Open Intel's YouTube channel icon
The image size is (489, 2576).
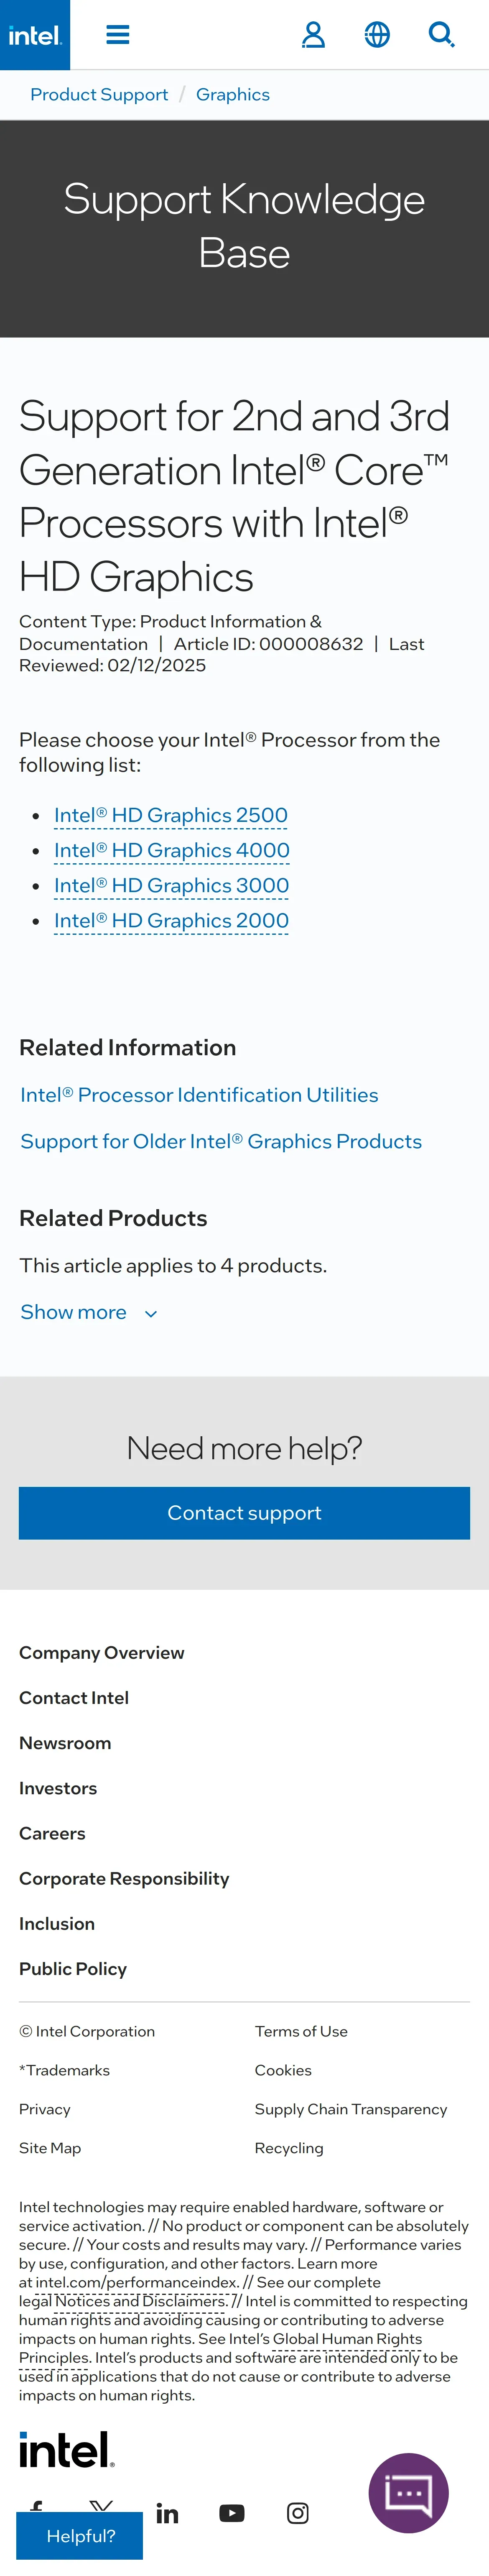pyautogui.click(x=232, y=2513)
